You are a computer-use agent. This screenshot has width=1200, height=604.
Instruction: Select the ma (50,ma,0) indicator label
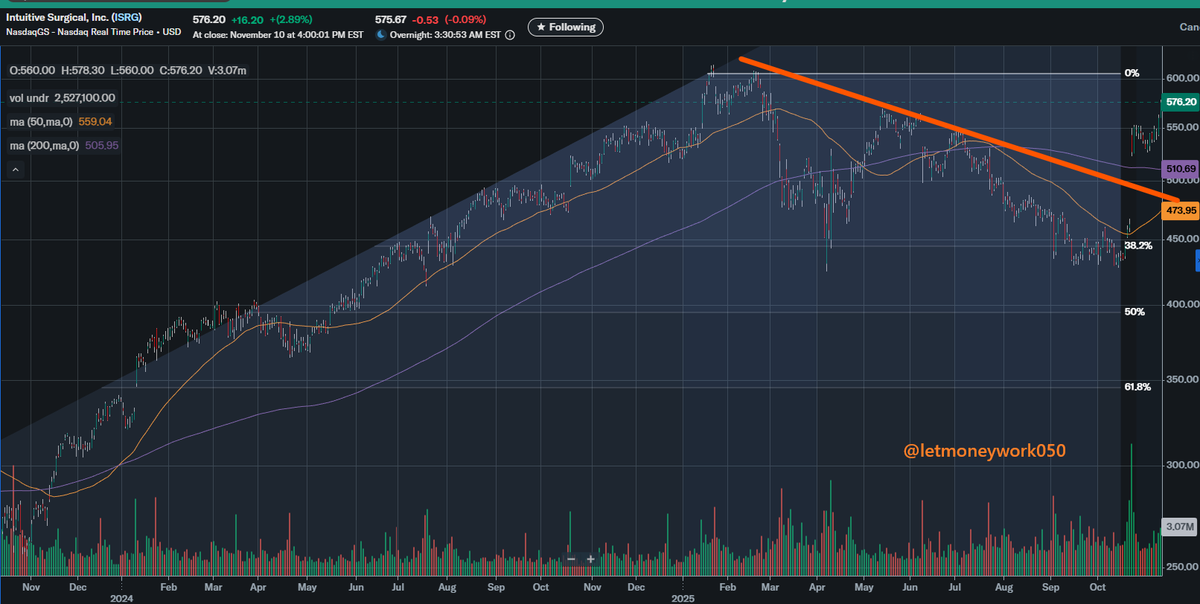point(39,121)
